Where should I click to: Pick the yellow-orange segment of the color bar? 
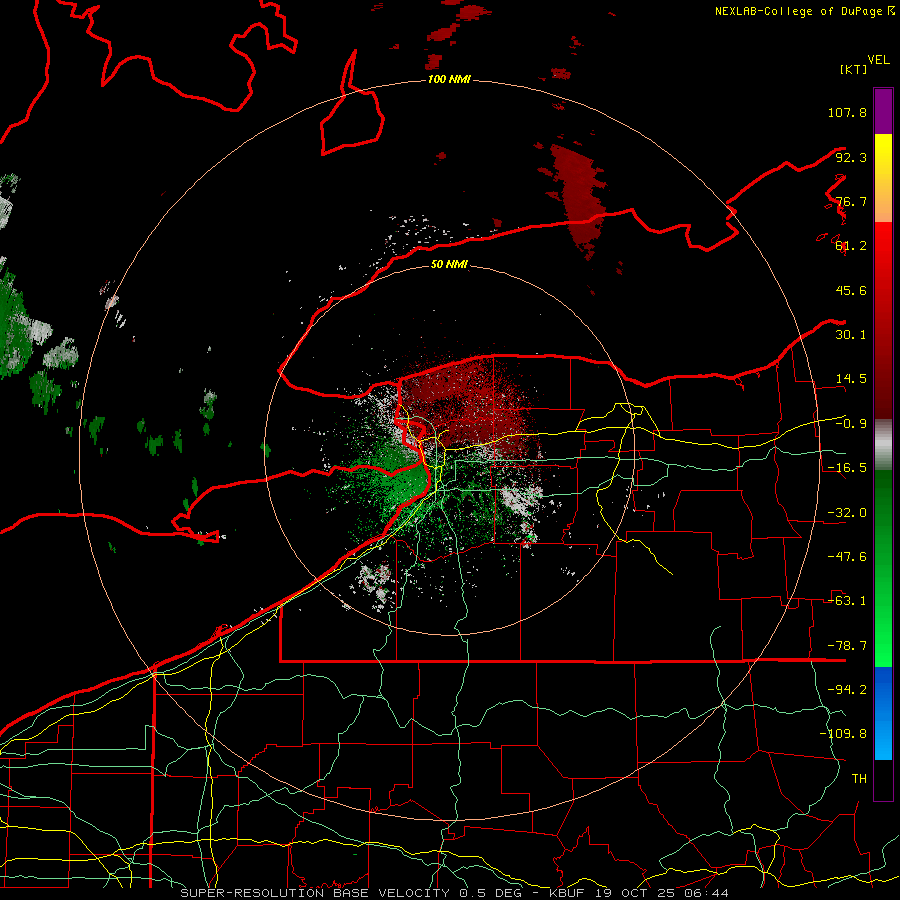883,178
